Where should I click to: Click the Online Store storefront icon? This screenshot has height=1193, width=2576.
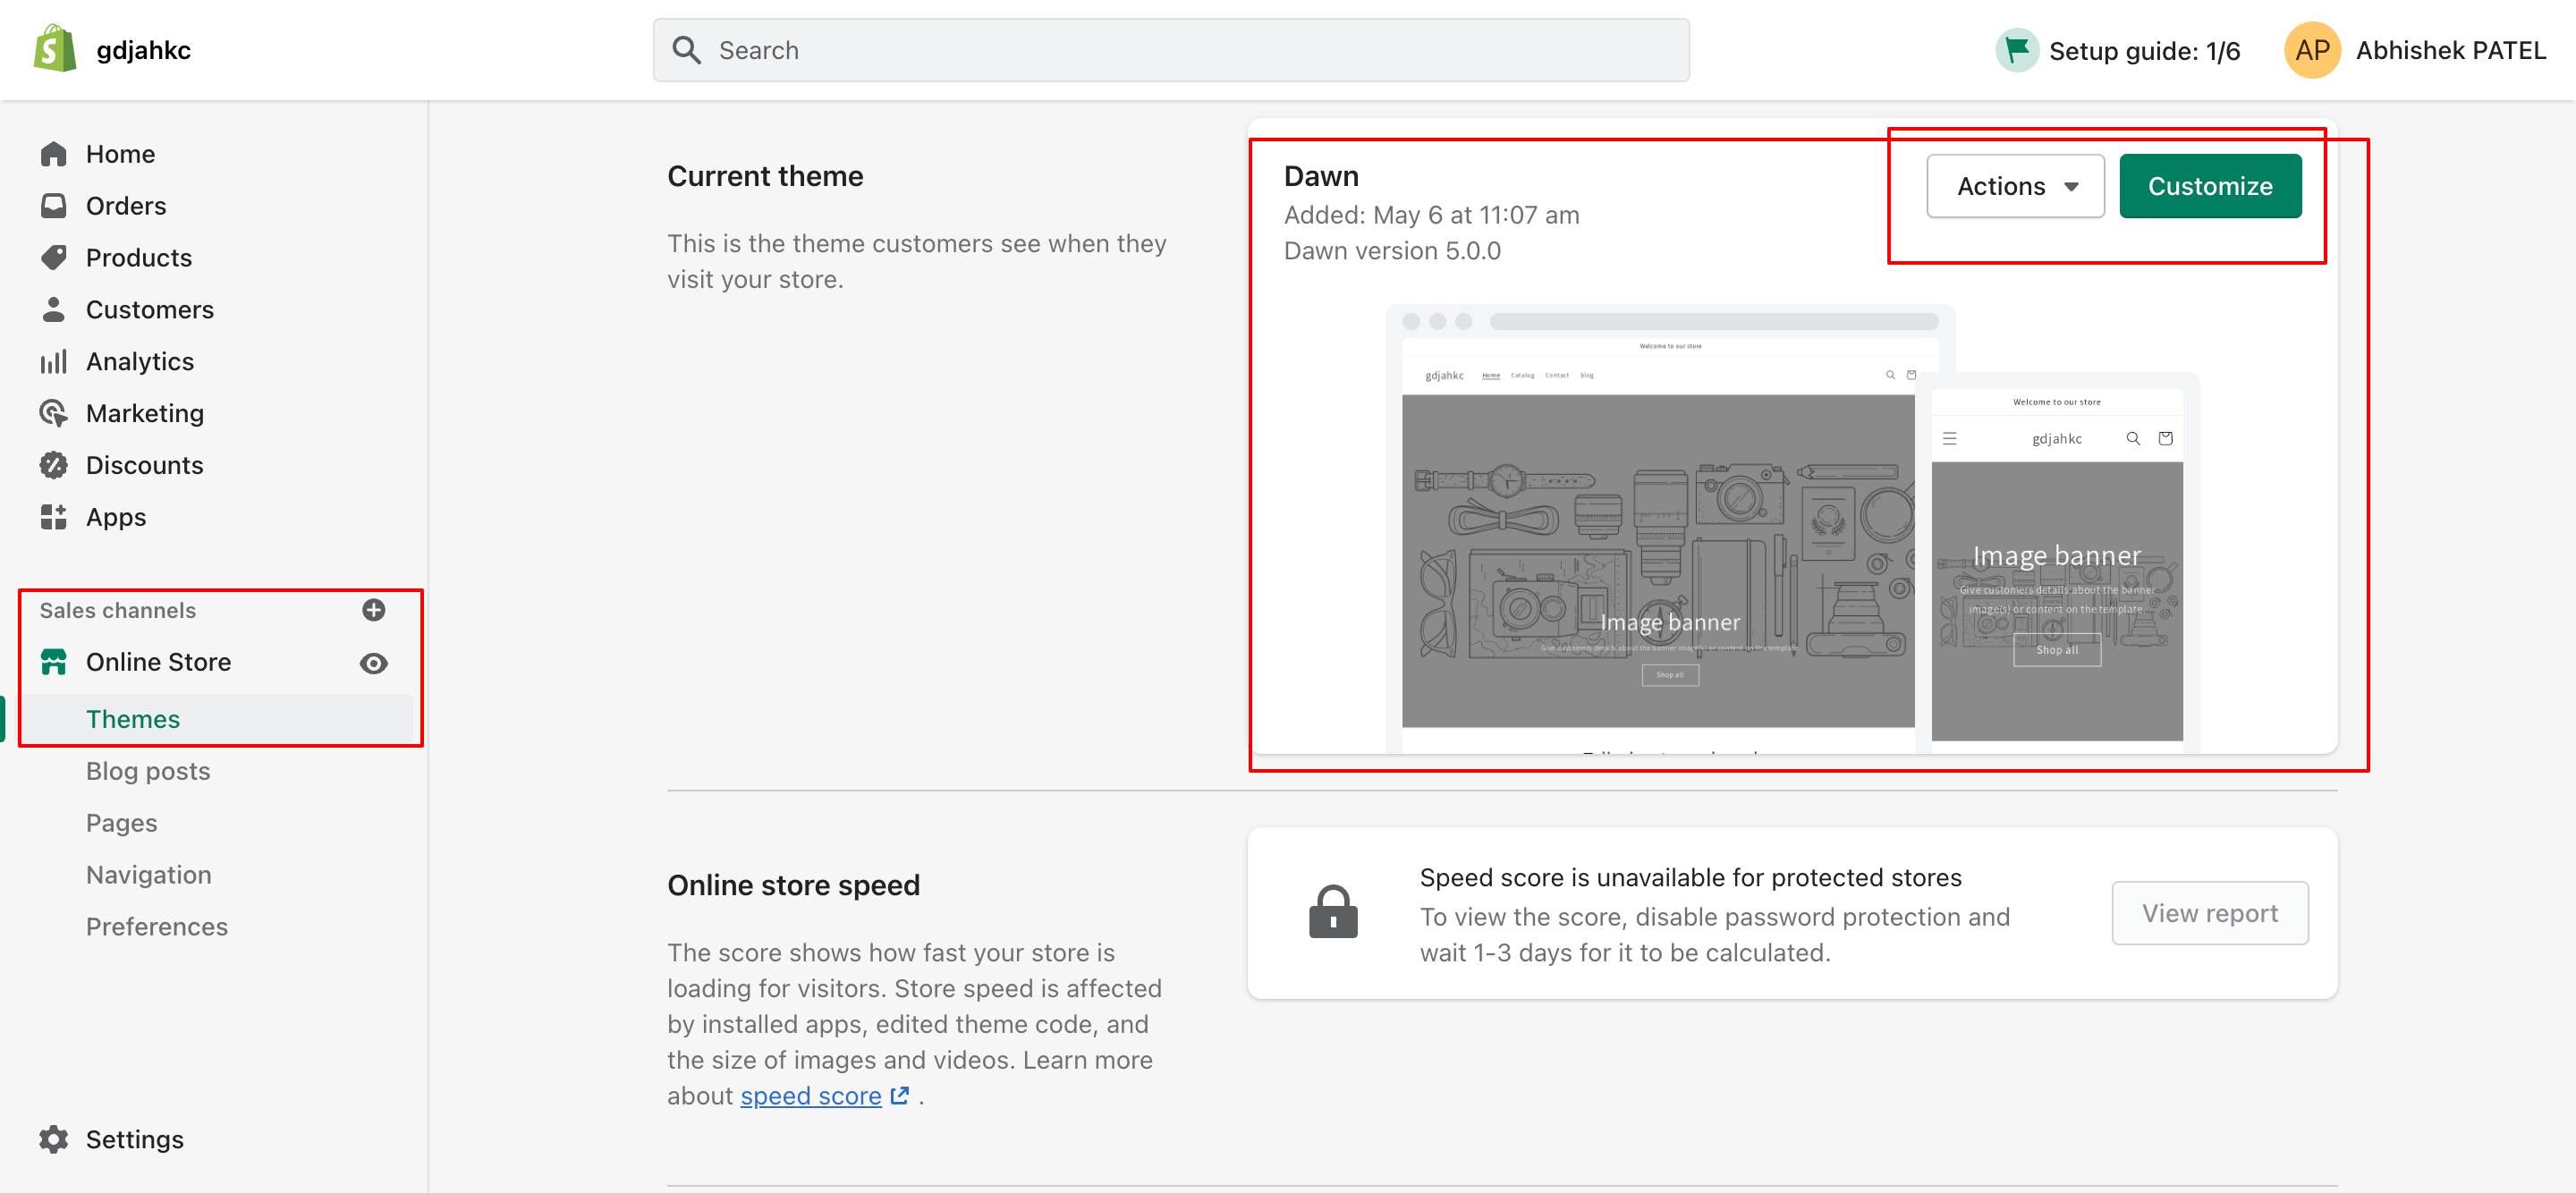(53, 662)
